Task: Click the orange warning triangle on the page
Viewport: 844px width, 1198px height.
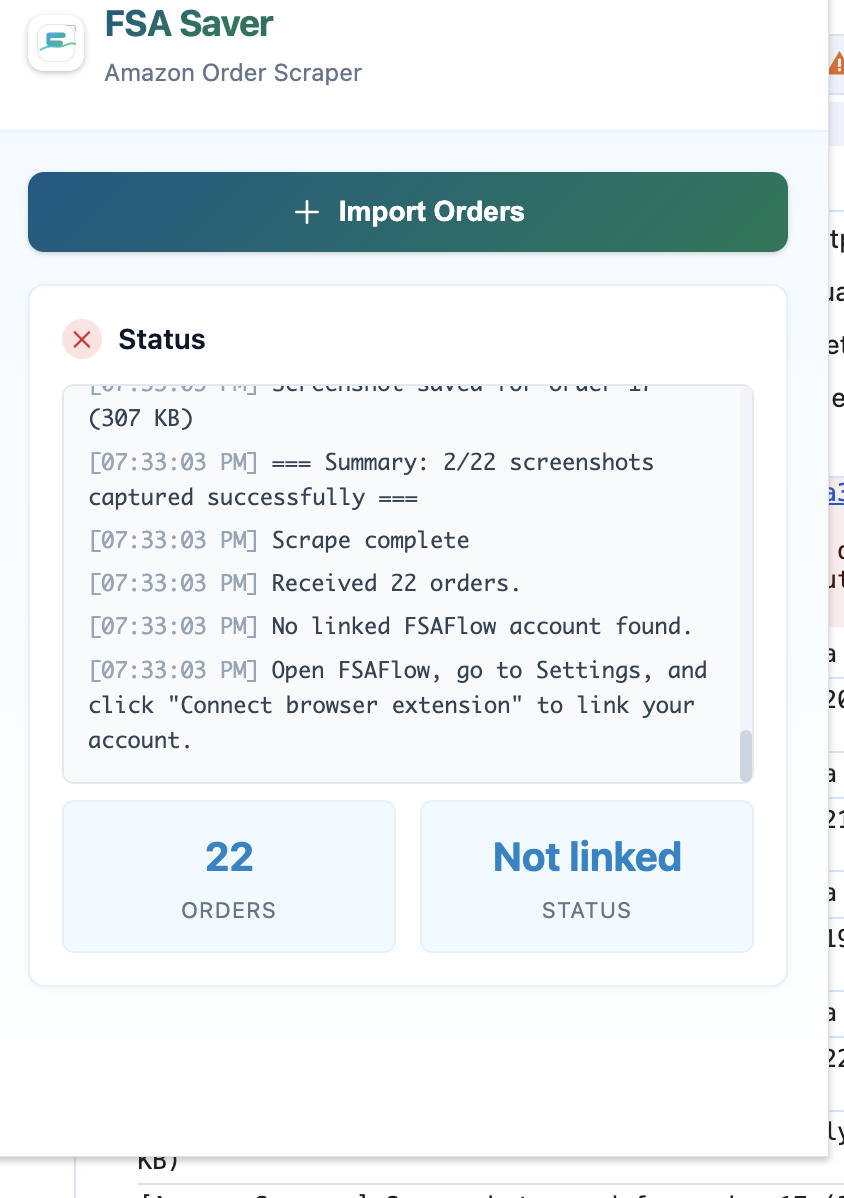Action: tap(838, 62)
